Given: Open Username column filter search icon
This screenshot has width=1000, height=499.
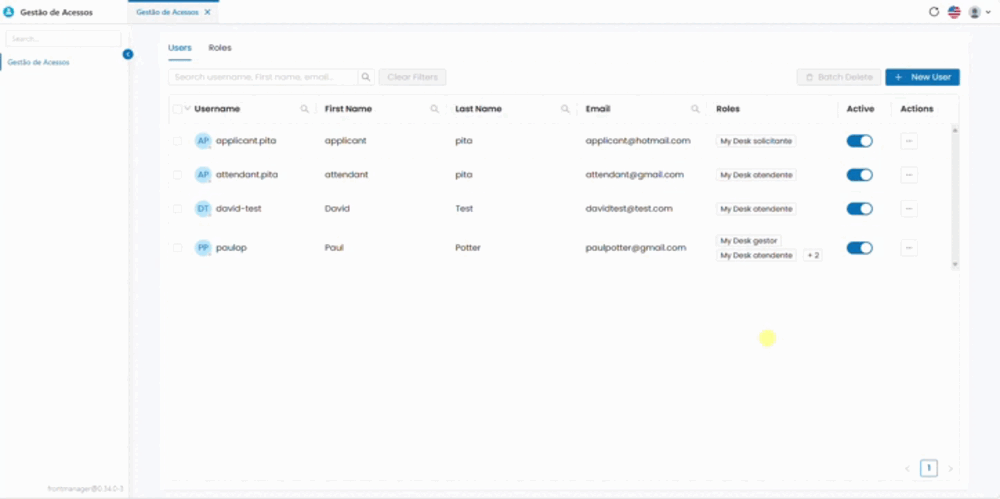Looking at the screenshot, I should 305,109.
